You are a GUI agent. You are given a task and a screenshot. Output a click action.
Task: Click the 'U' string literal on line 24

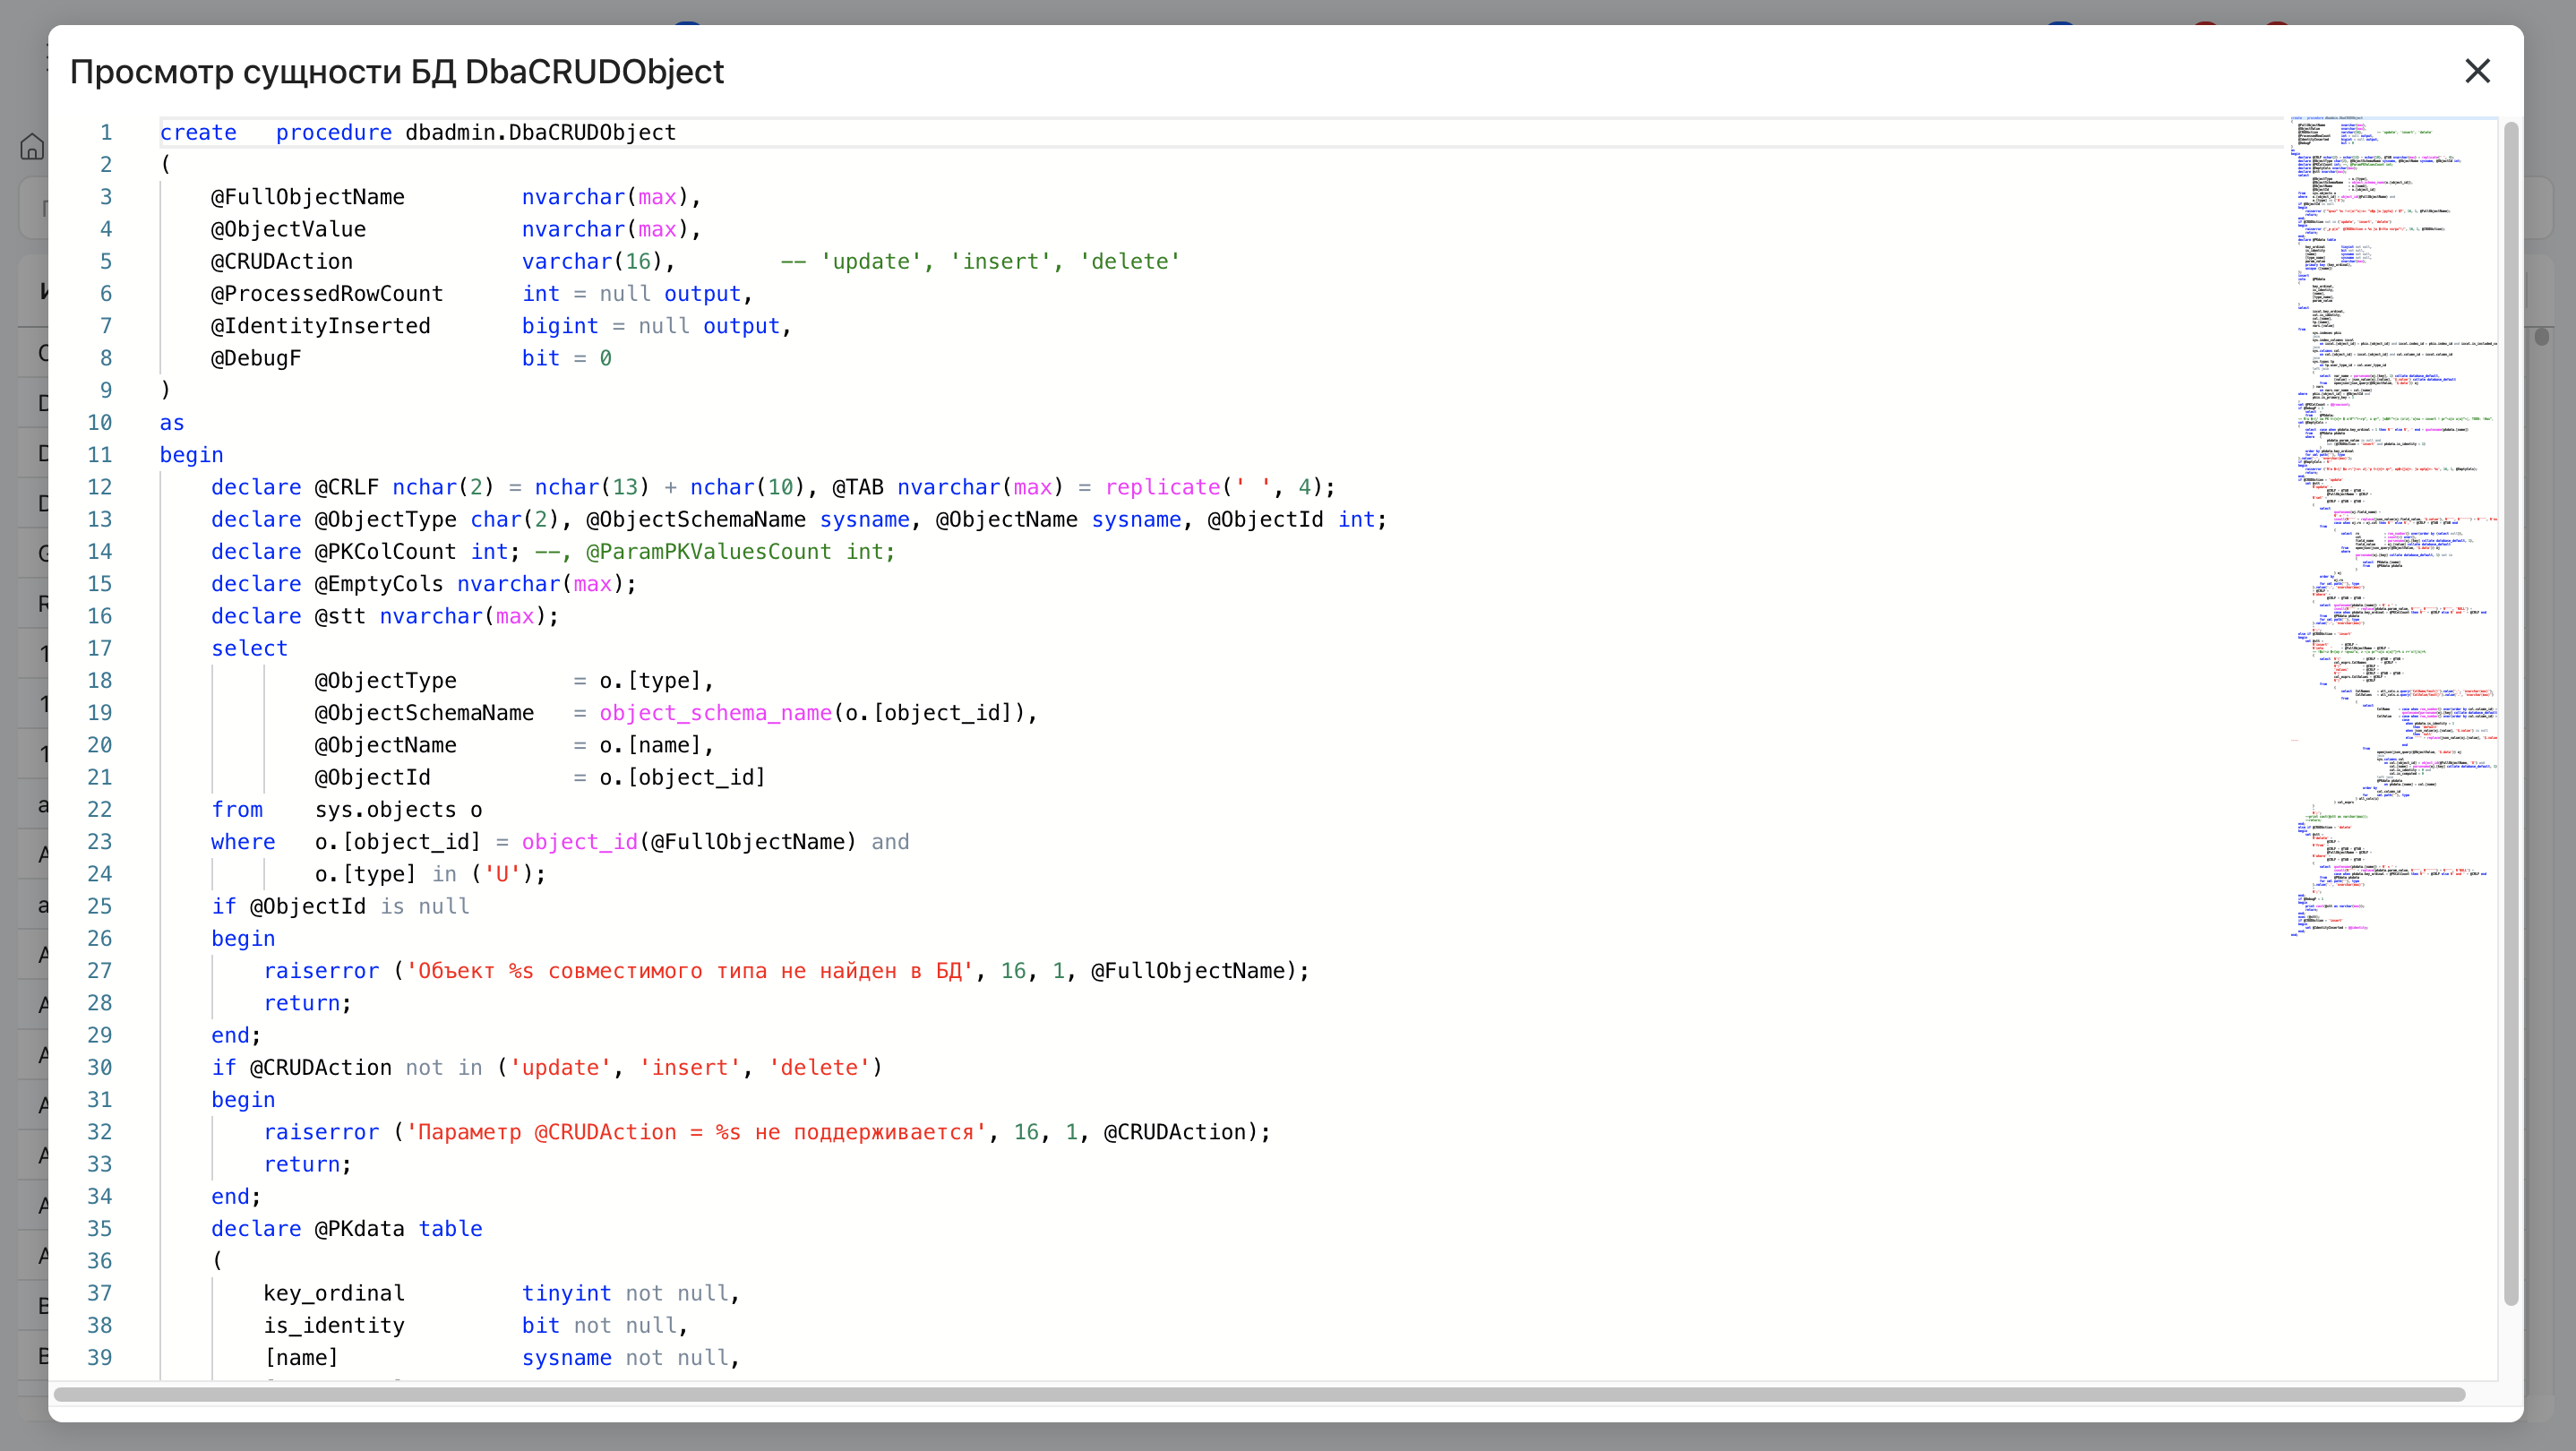tap(502, 875)
